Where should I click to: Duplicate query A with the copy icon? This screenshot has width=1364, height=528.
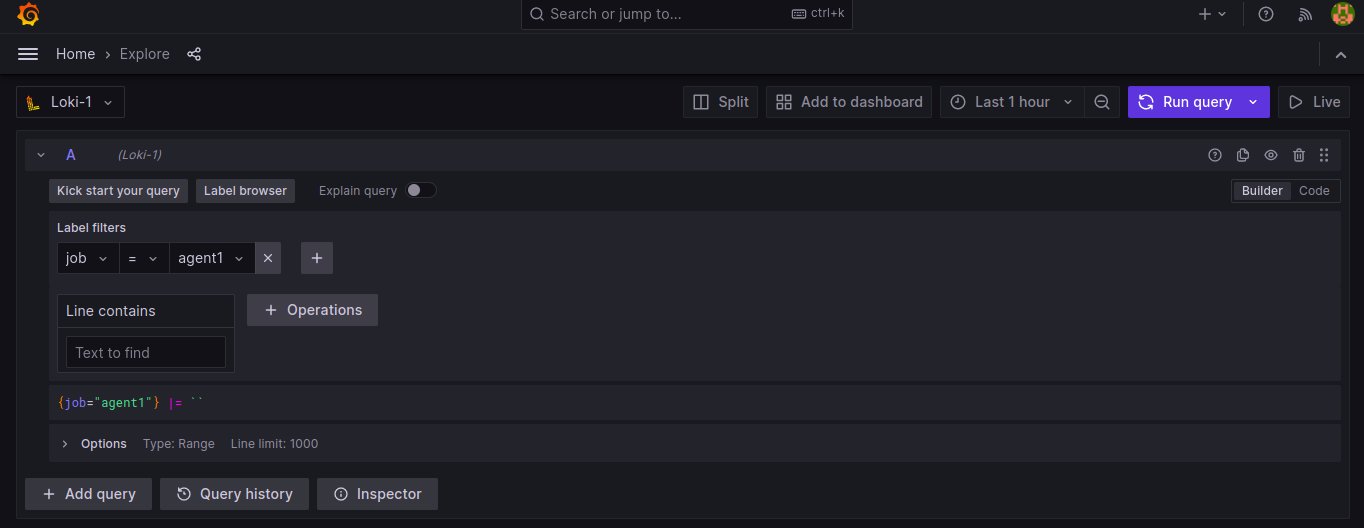point(1243,155)
